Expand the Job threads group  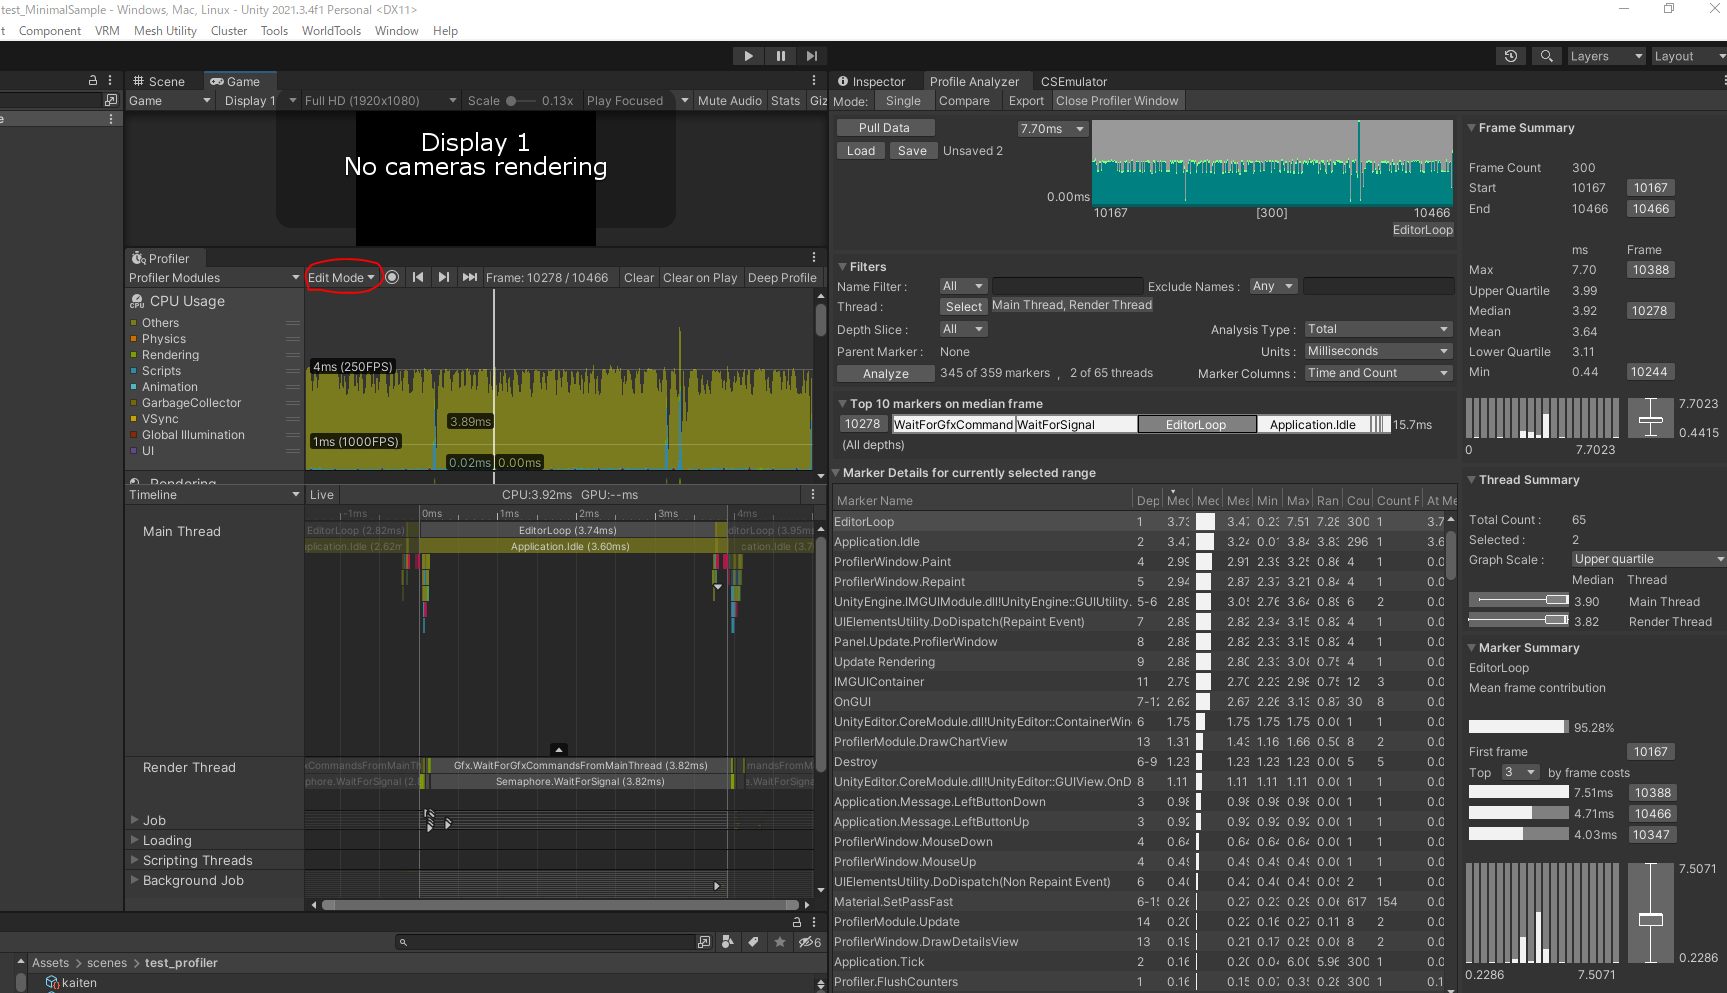pyautogui.click(x=135, y=820)
